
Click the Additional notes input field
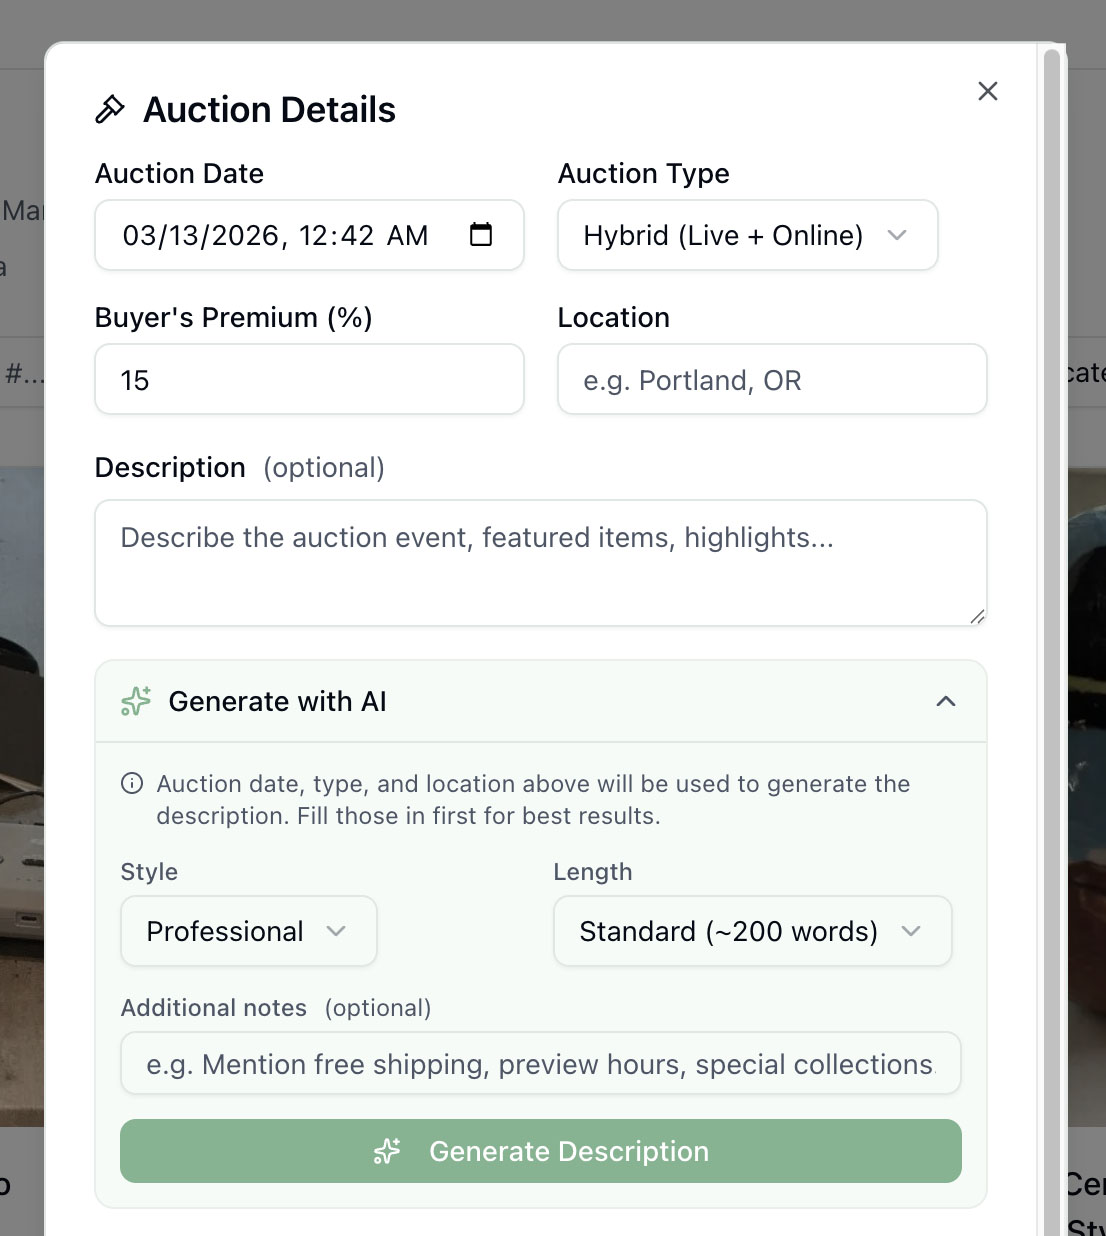point(540,1063)
